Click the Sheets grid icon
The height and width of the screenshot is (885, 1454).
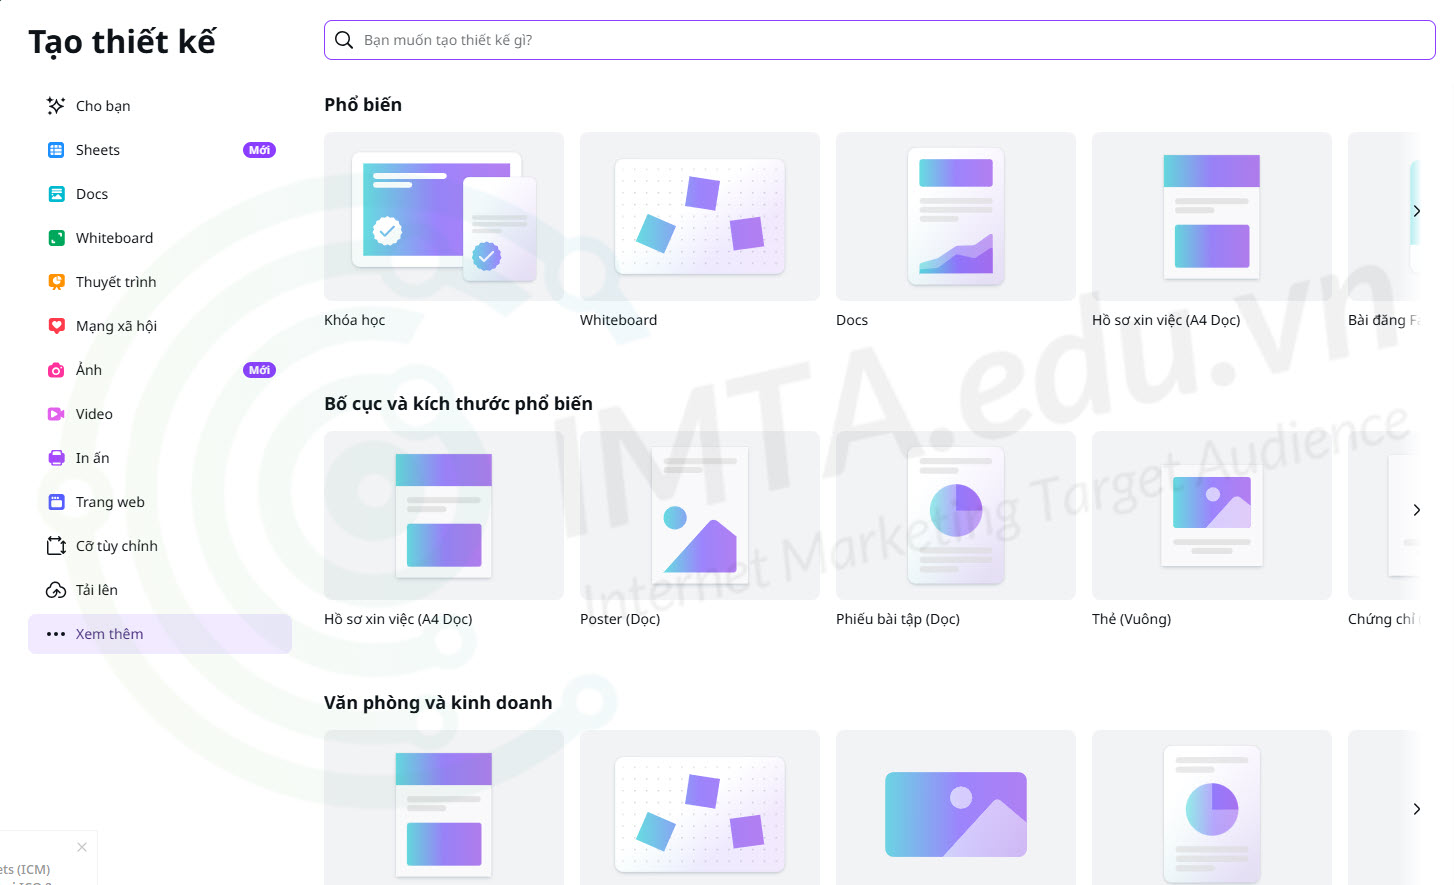56,150
